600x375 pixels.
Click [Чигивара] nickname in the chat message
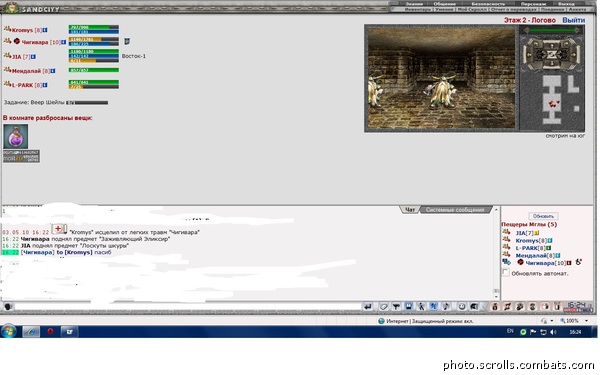(37, 253)
